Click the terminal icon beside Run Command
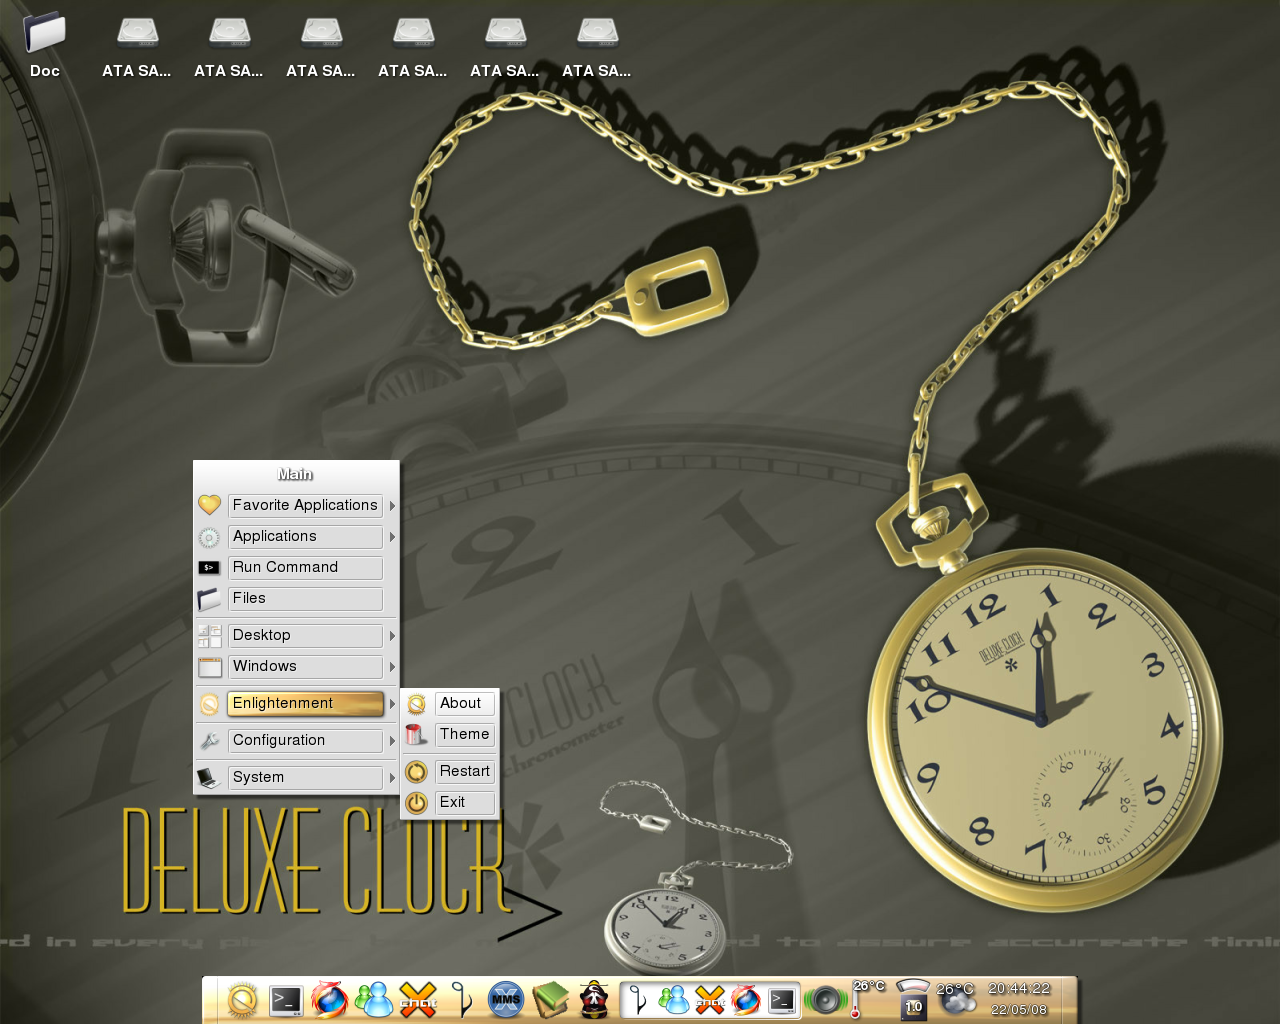The image size is (1280, 1024). (x=209, y=567)
